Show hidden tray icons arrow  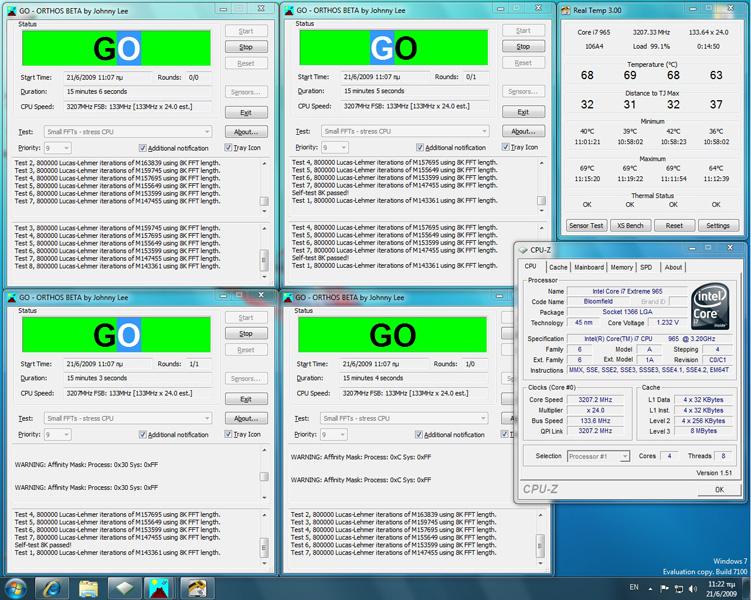point(650,589)
